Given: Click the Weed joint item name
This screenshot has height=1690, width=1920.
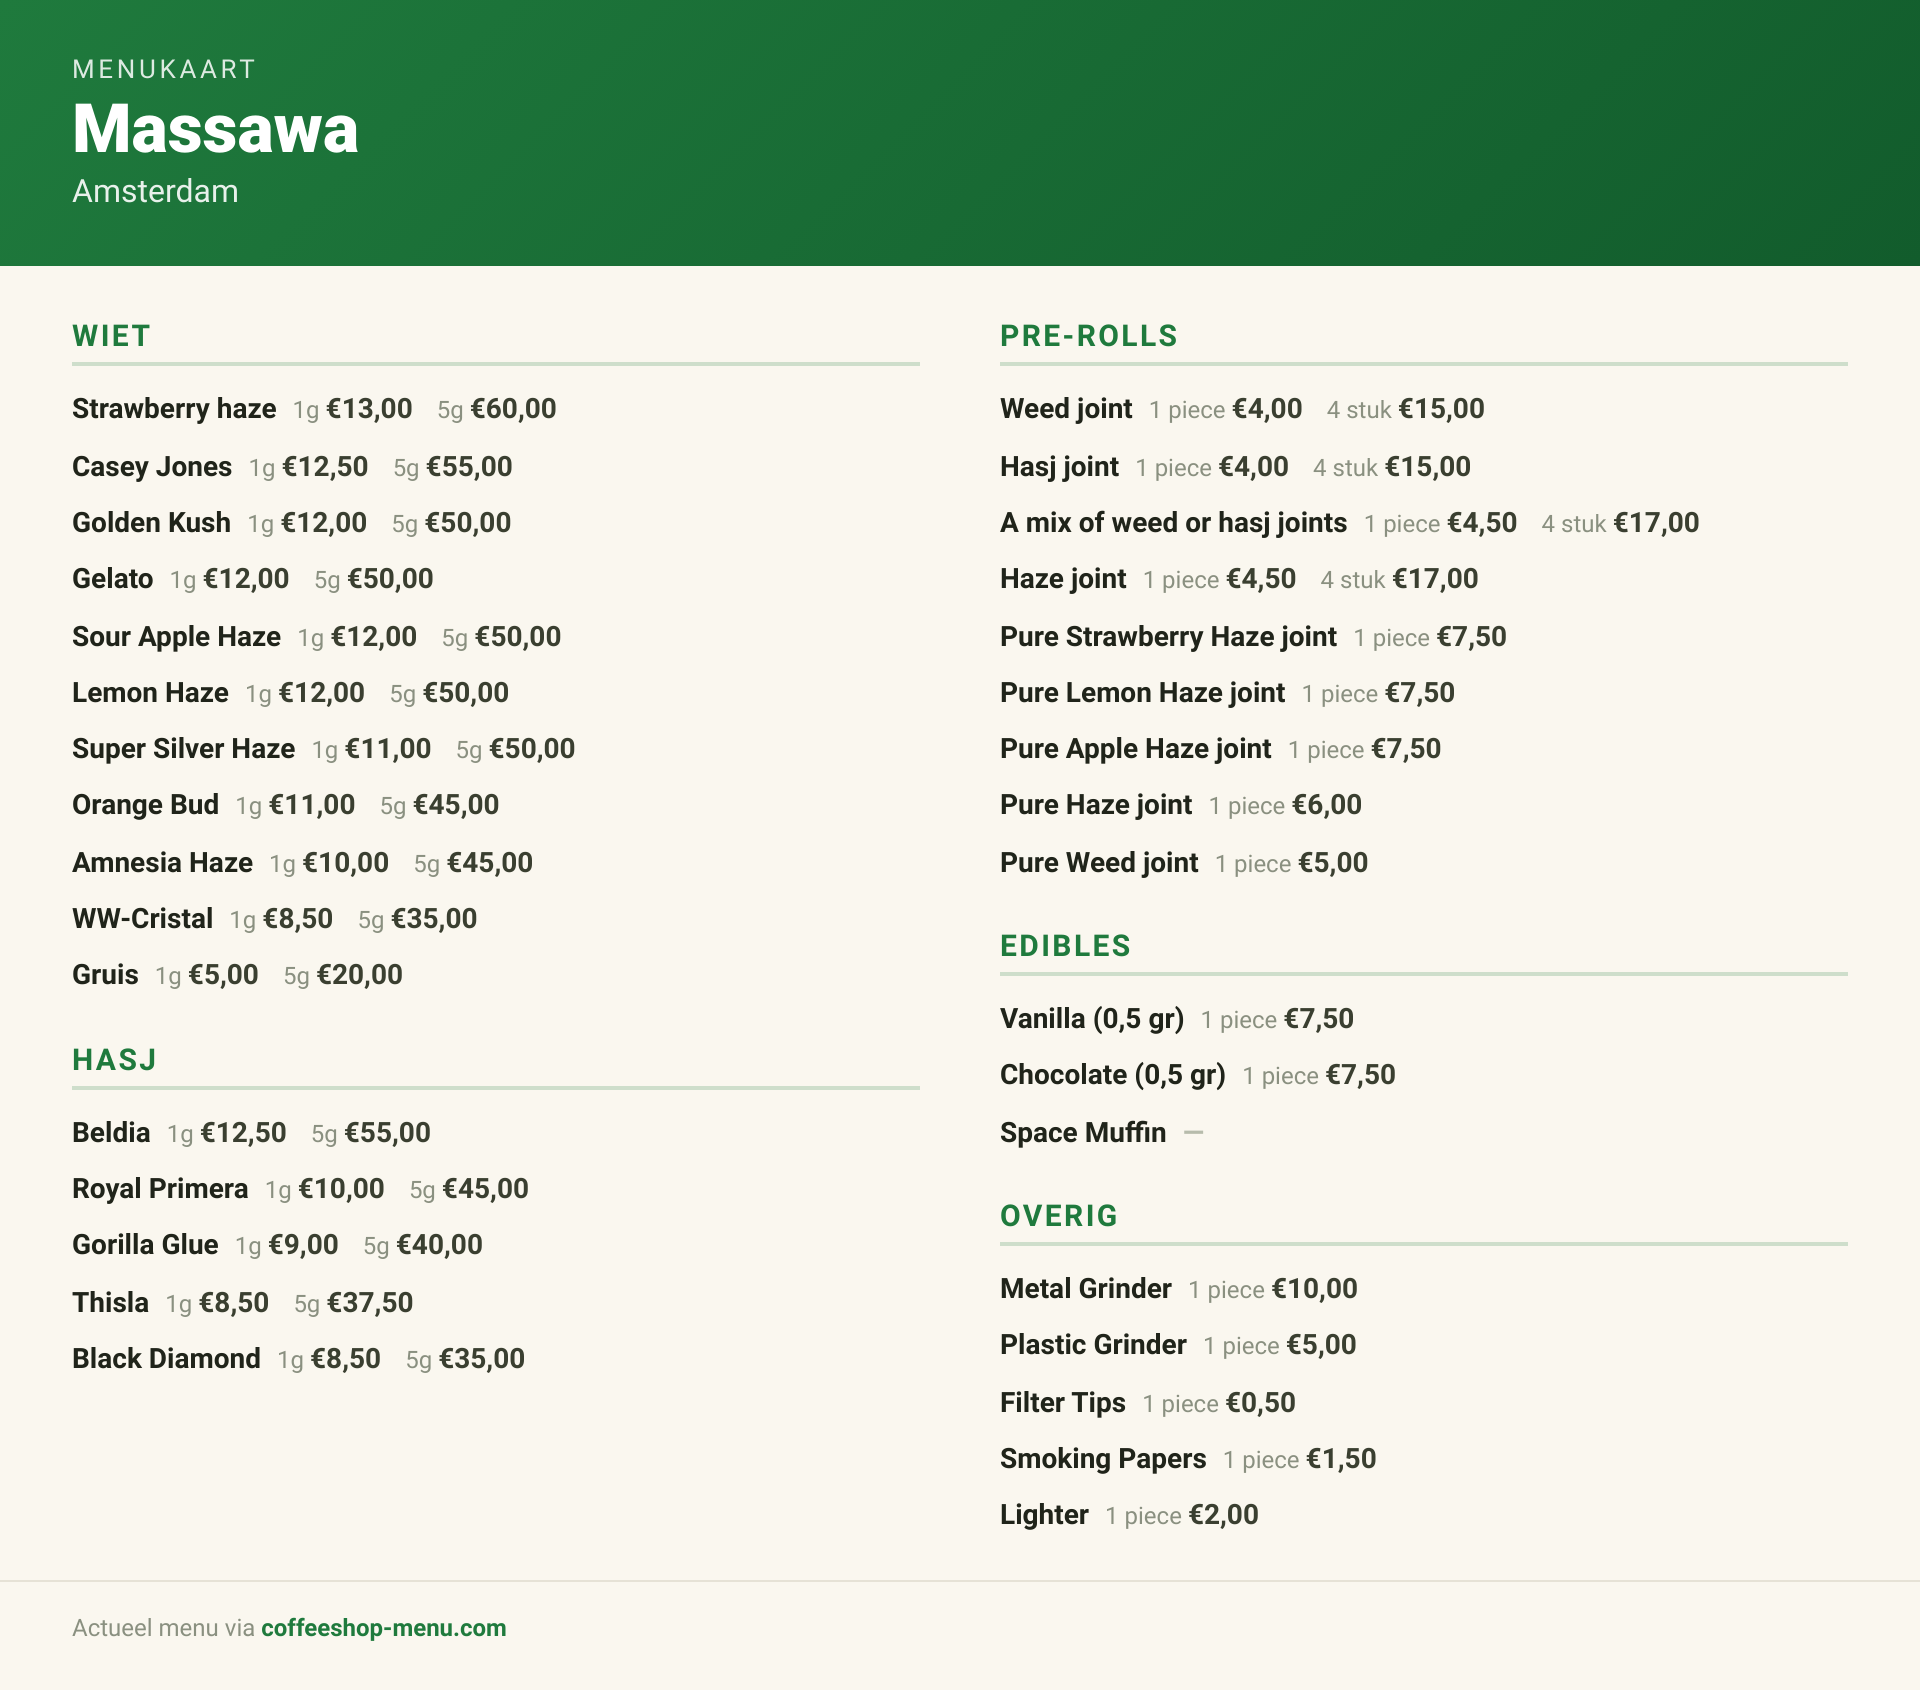Looking at the screenshot, I should 1066,409.
